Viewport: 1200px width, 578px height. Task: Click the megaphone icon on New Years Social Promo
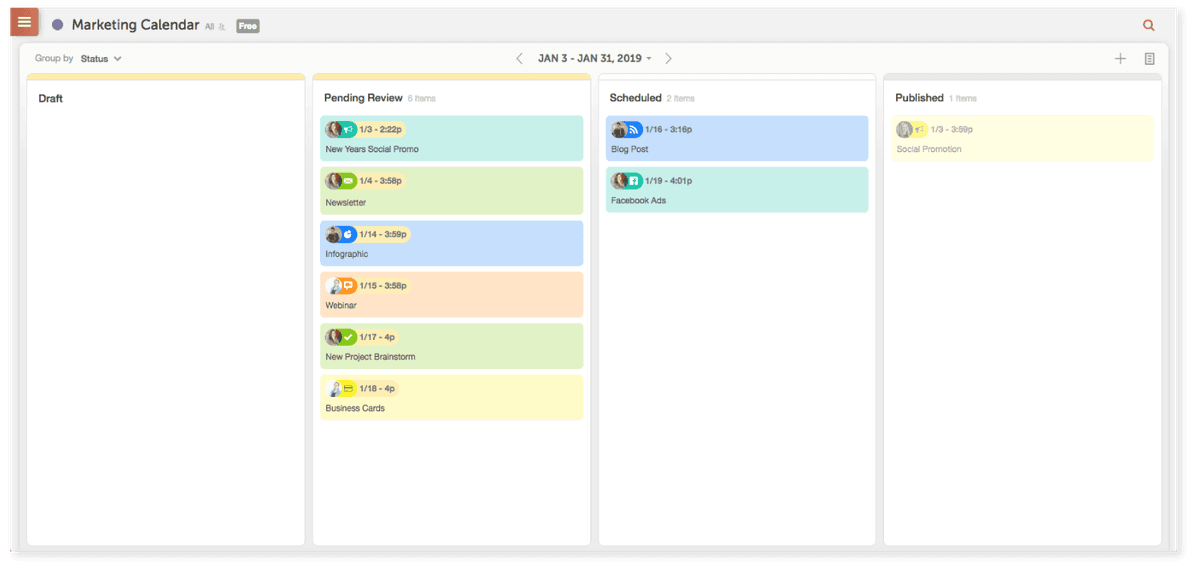349,129
